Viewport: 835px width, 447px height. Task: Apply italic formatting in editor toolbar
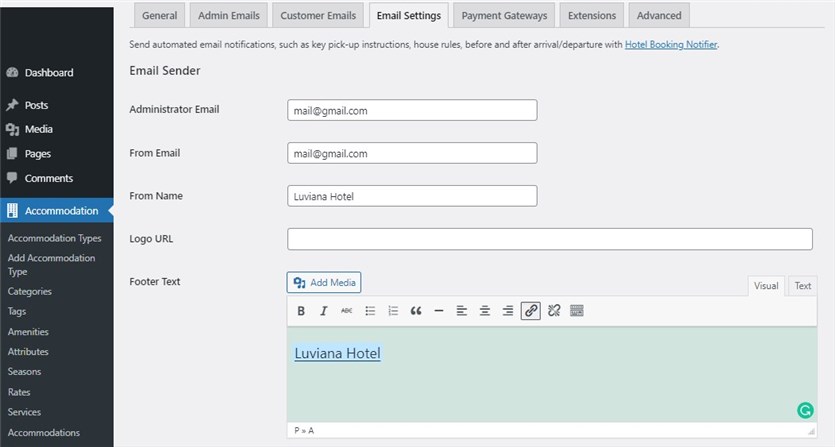point(323,311)
